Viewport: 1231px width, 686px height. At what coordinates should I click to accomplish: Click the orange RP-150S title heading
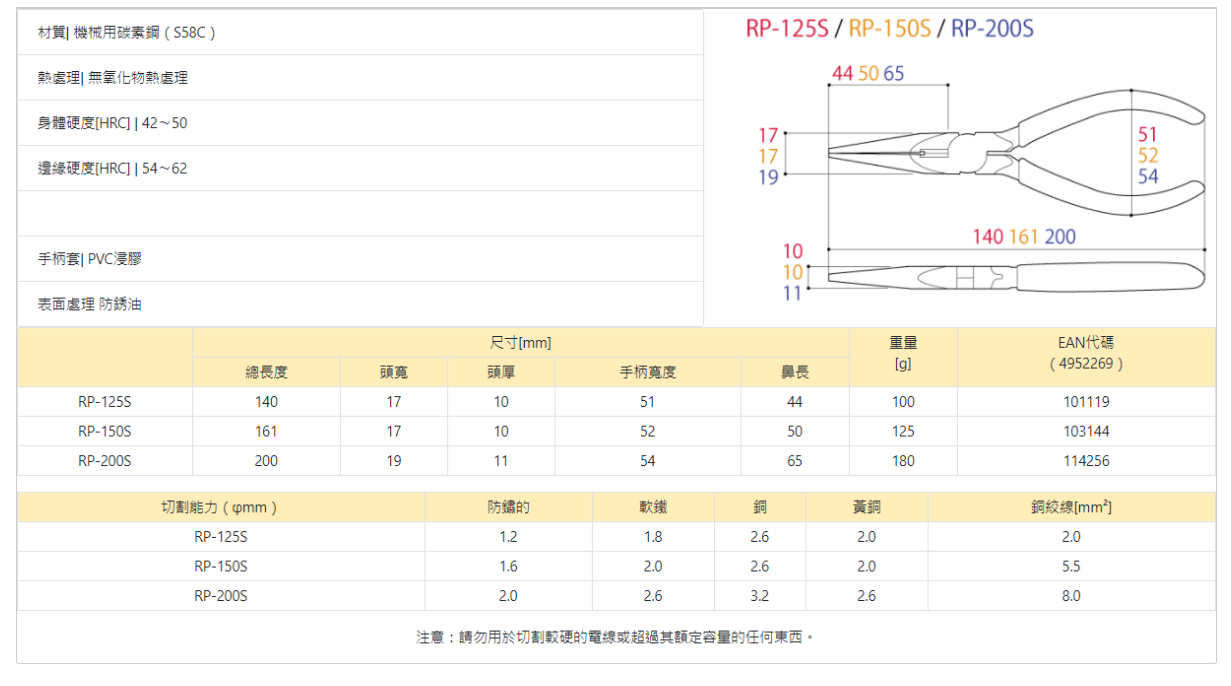point(889,28)
